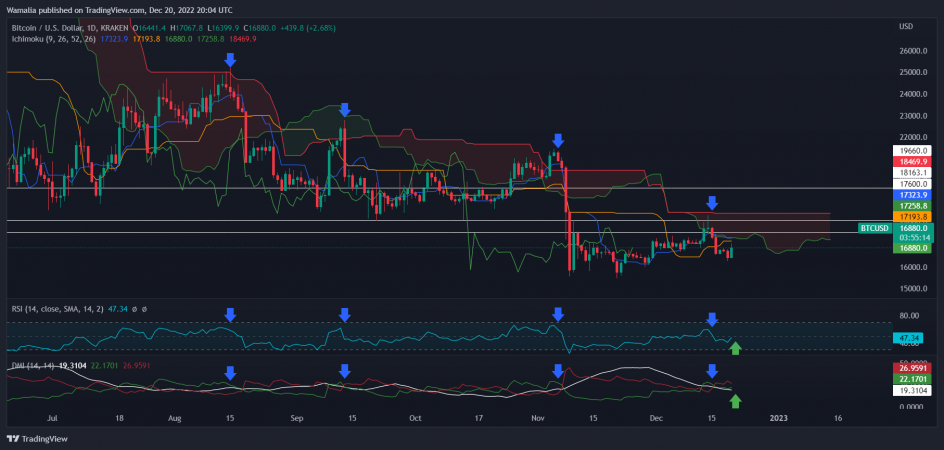Screen dimensions: 944x450
Task: Click the 17 date label after Oct
Action: 479,417
